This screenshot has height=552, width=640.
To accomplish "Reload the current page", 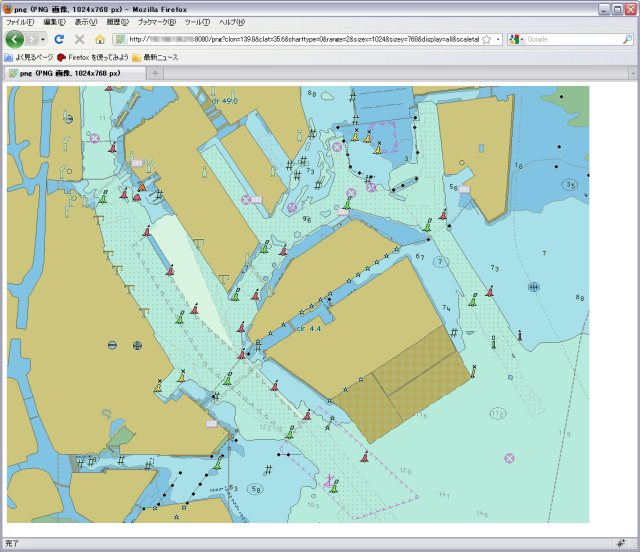I will click(x=59, y=39).
